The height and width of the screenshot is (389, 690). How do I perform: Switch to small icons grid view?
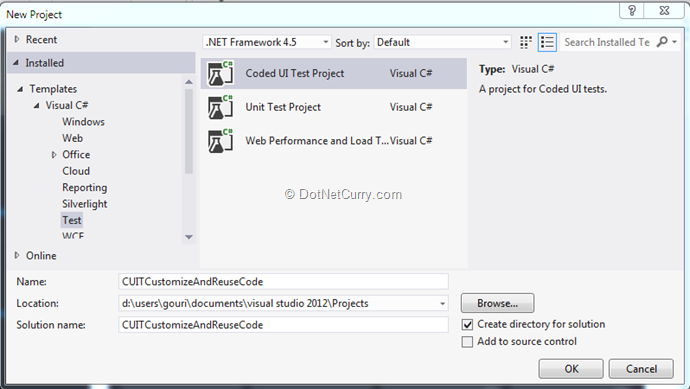pyautogui.click(x=525, y=42)
